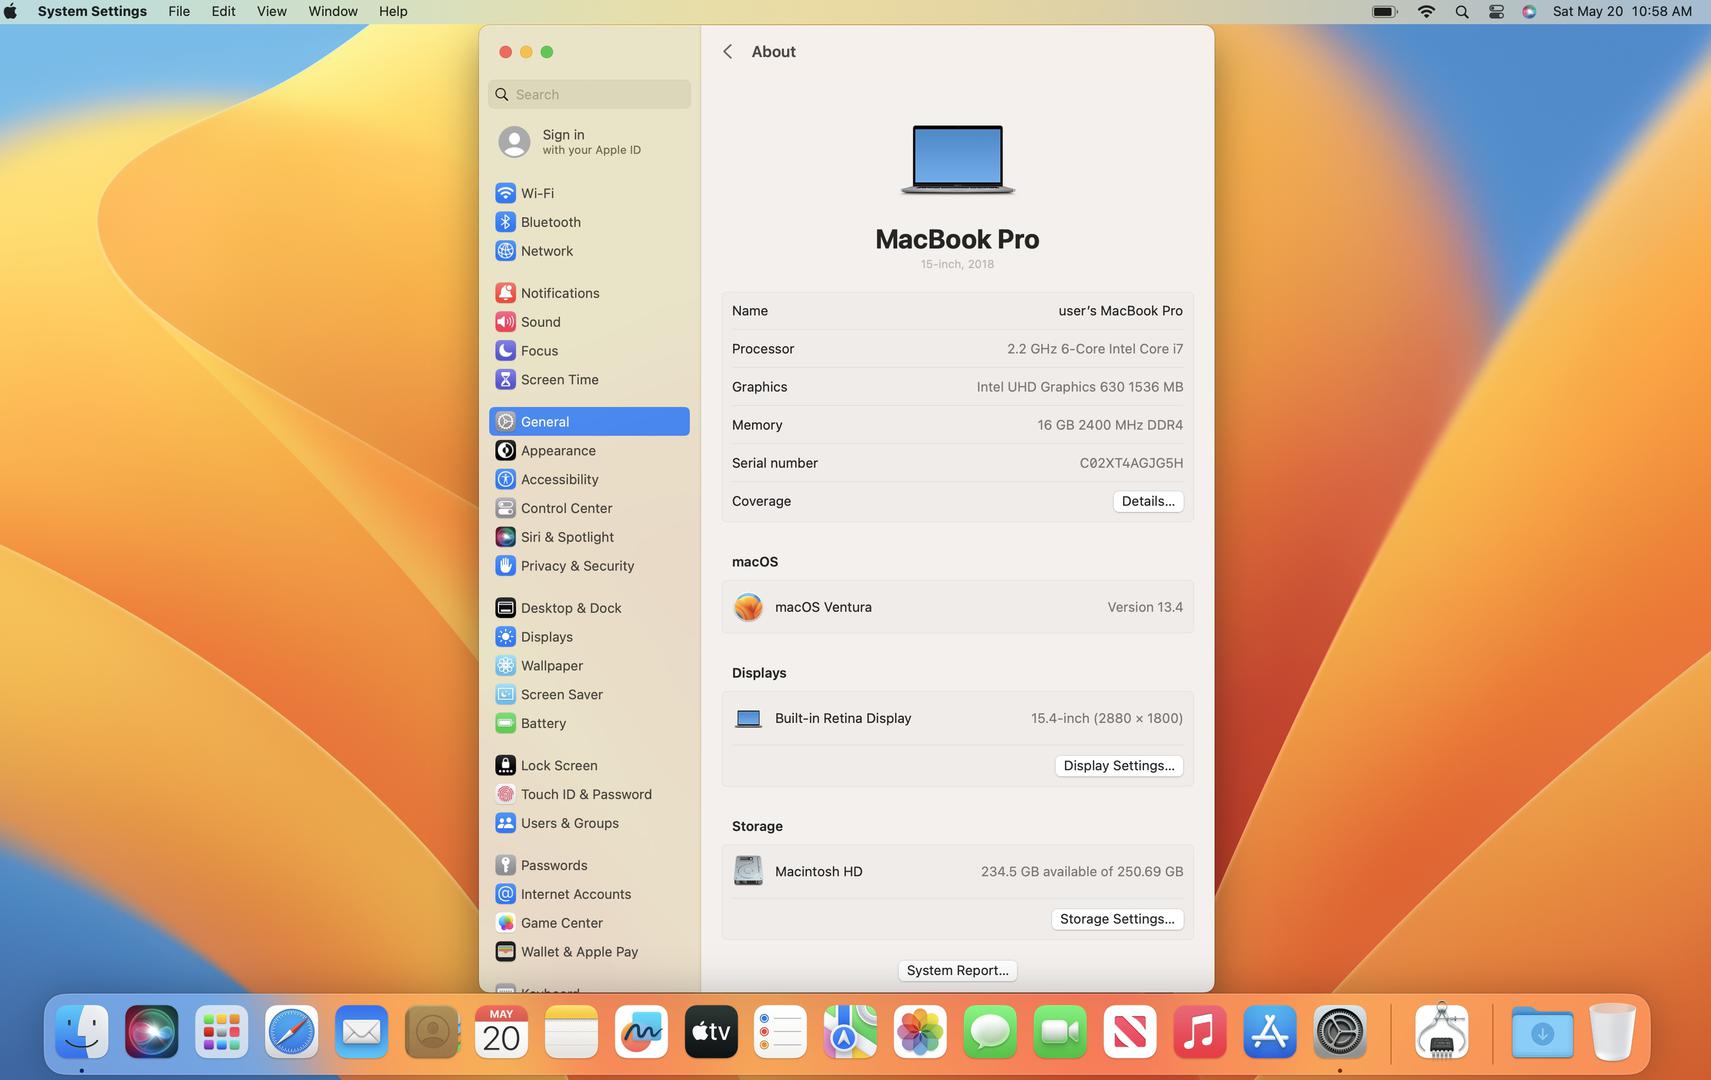Open the File menu

tap(179, 12)
